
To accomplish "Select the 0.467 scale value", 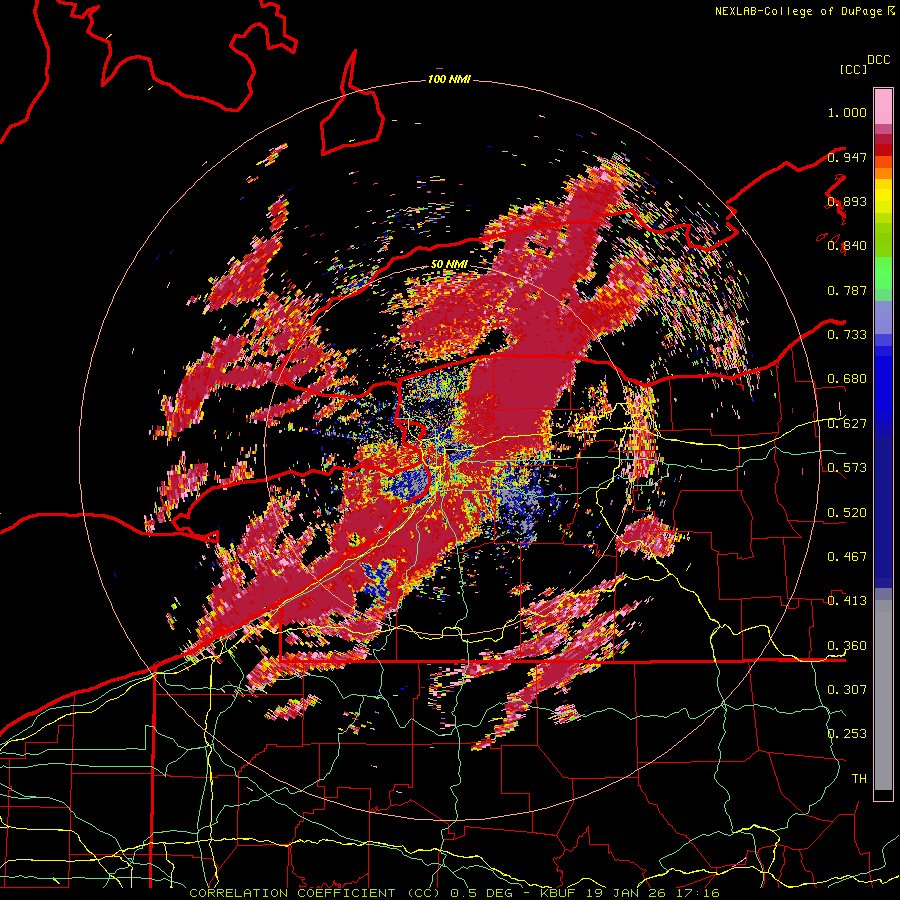I will 847,556.
